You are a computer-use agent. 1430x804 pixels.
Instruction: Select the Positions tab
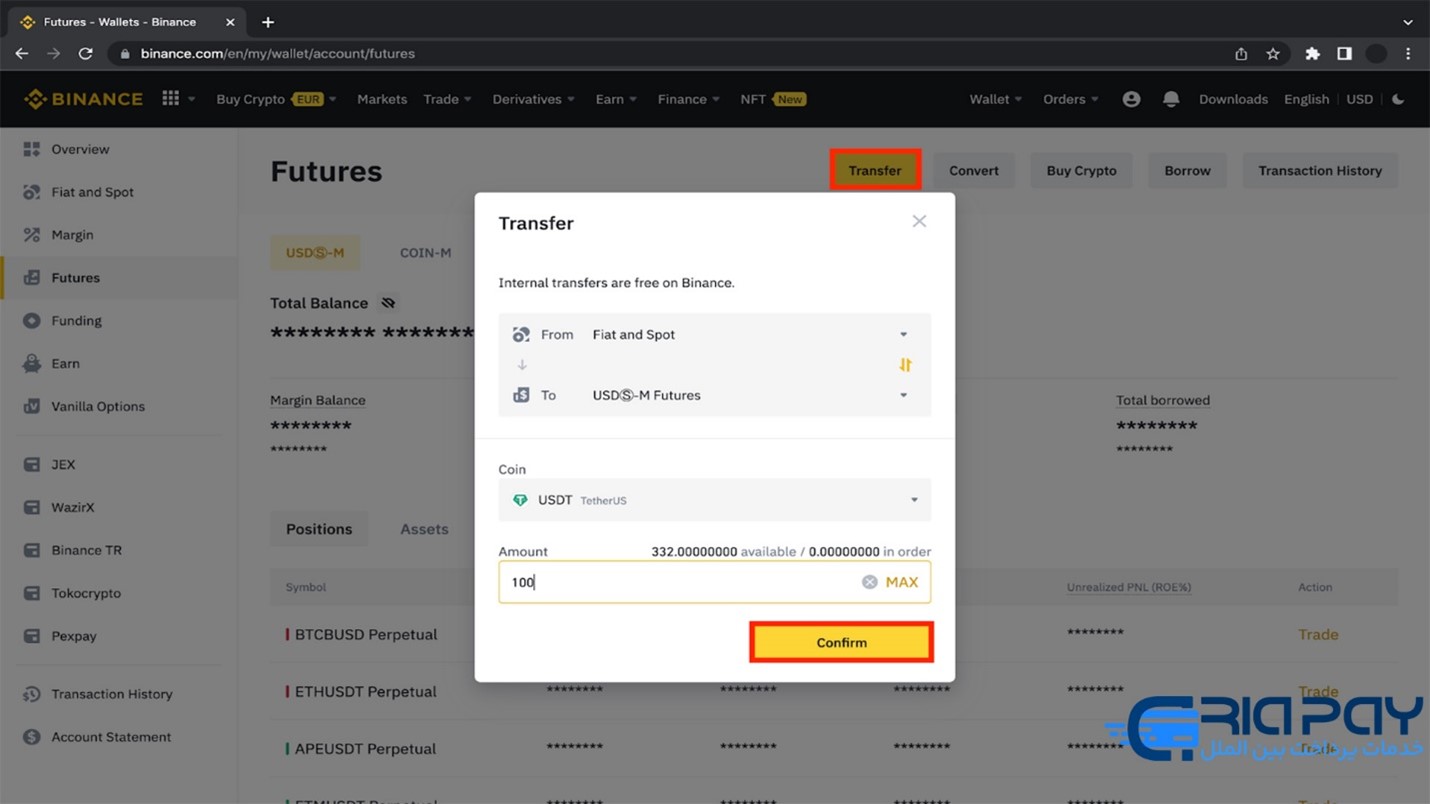coord(319,529)
